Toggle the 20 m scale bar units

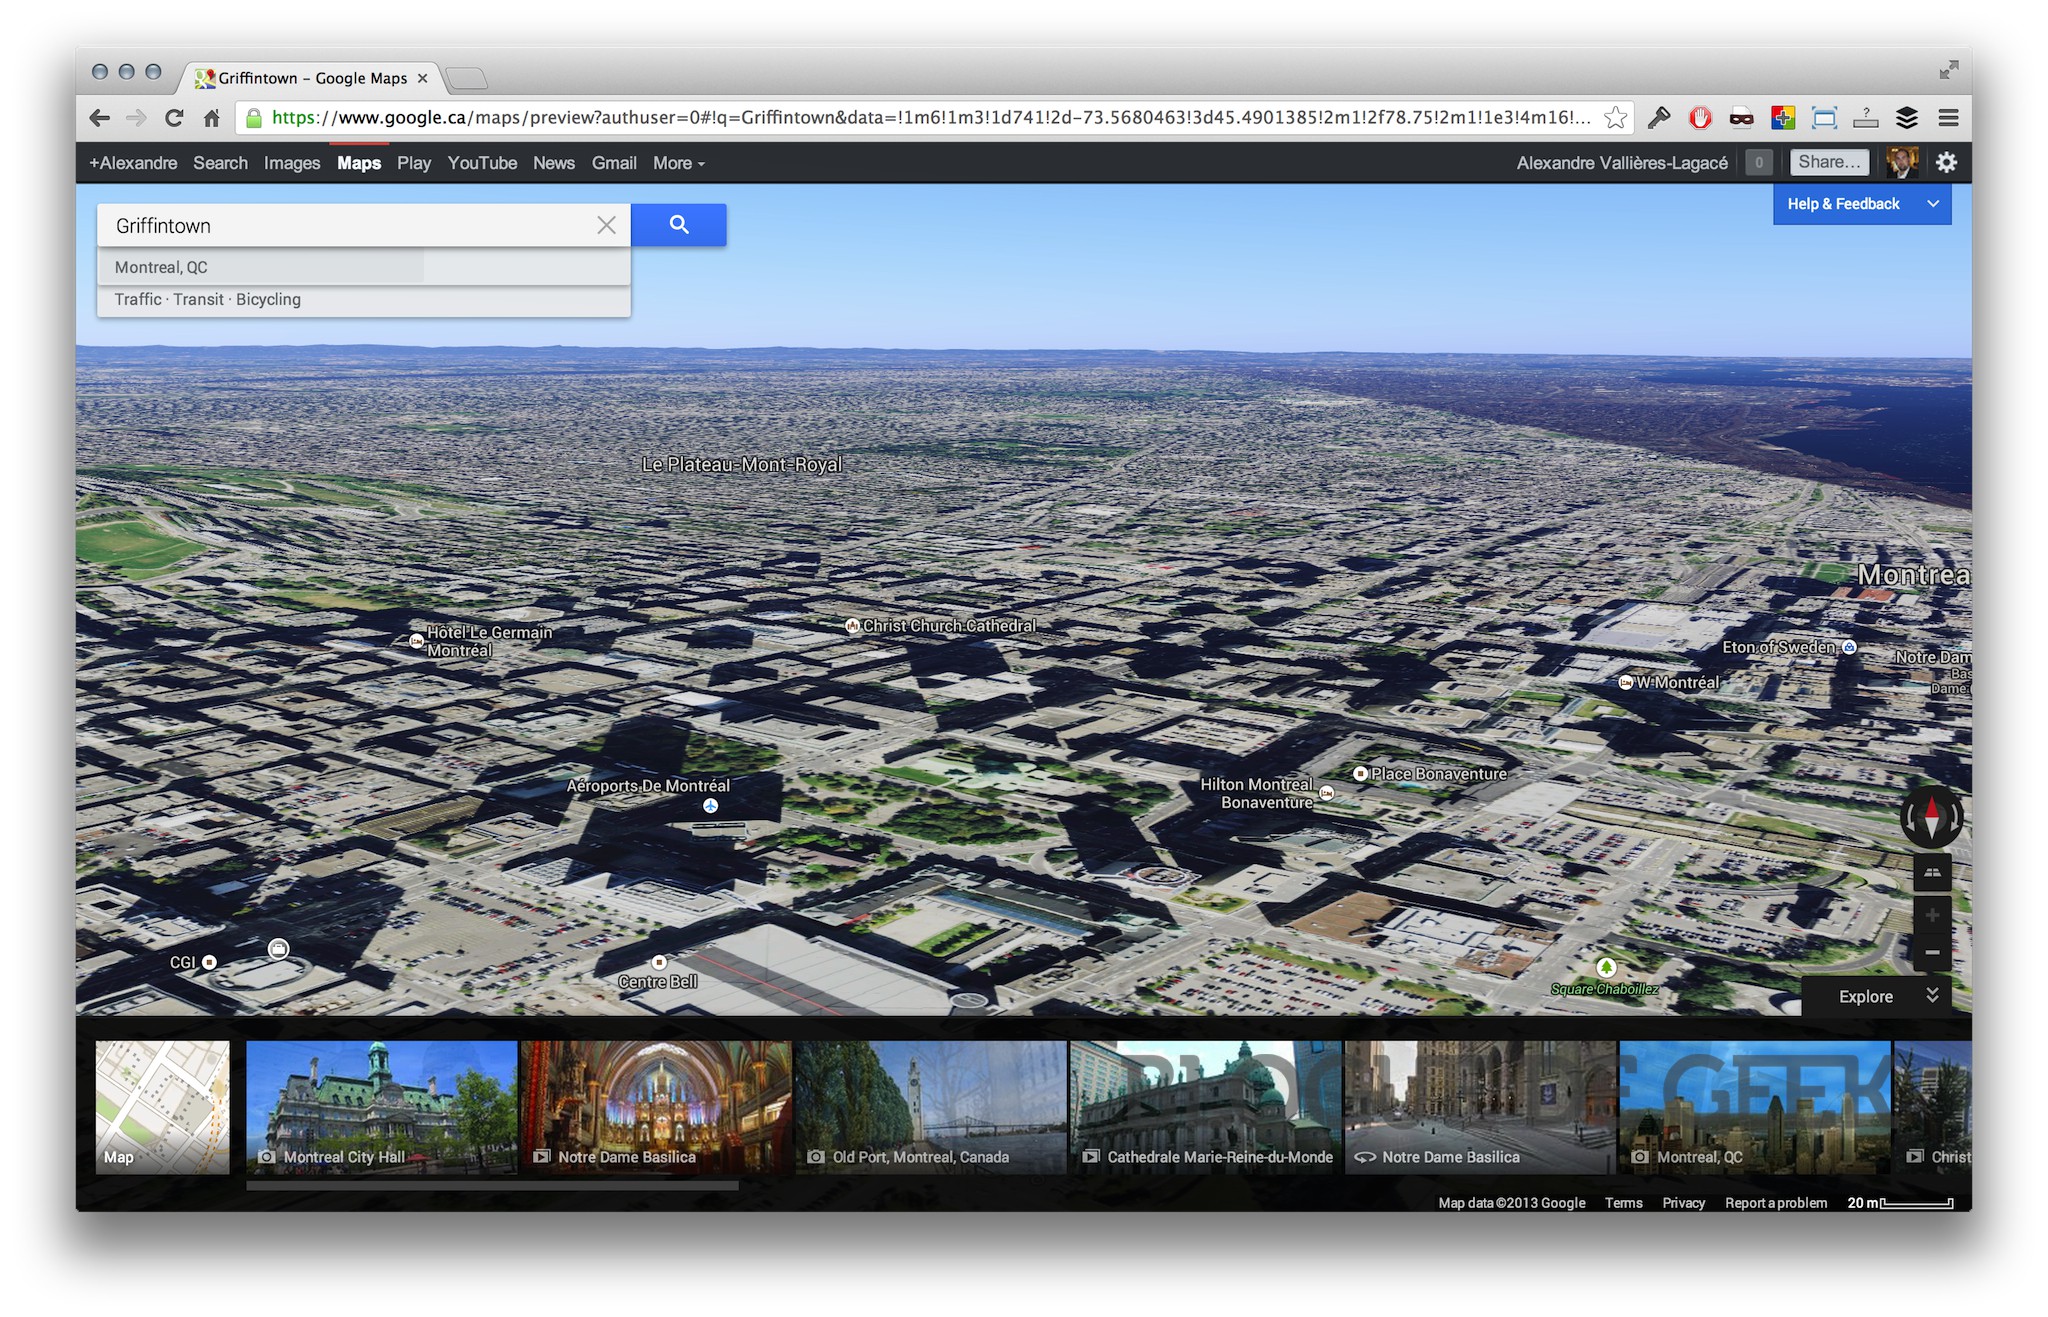coord(1900,1203)
